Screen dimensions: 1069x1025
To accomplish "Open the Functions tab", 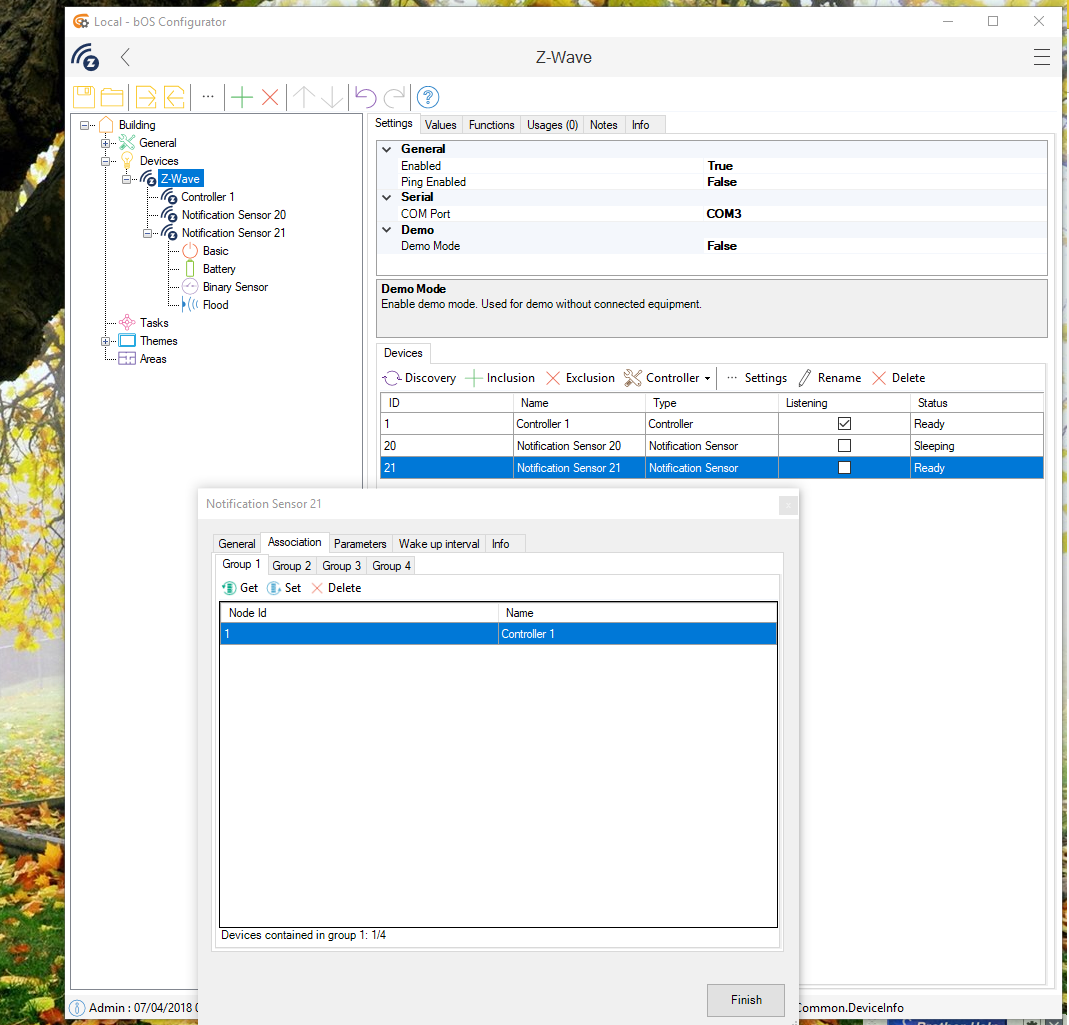I will 491,125.
